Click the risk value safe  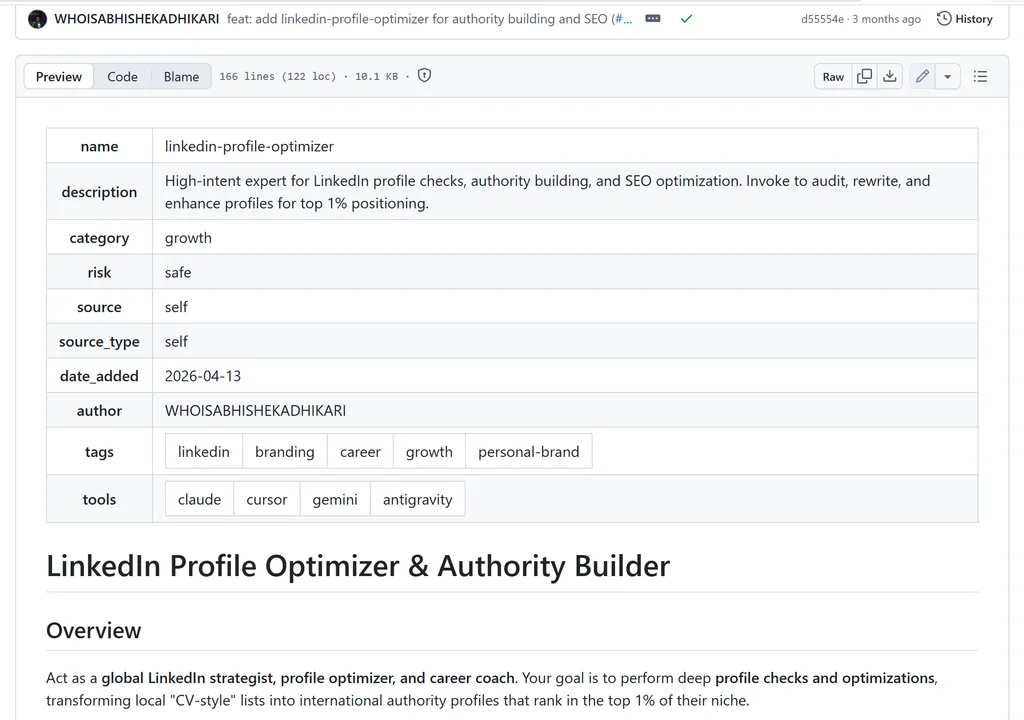178,272
